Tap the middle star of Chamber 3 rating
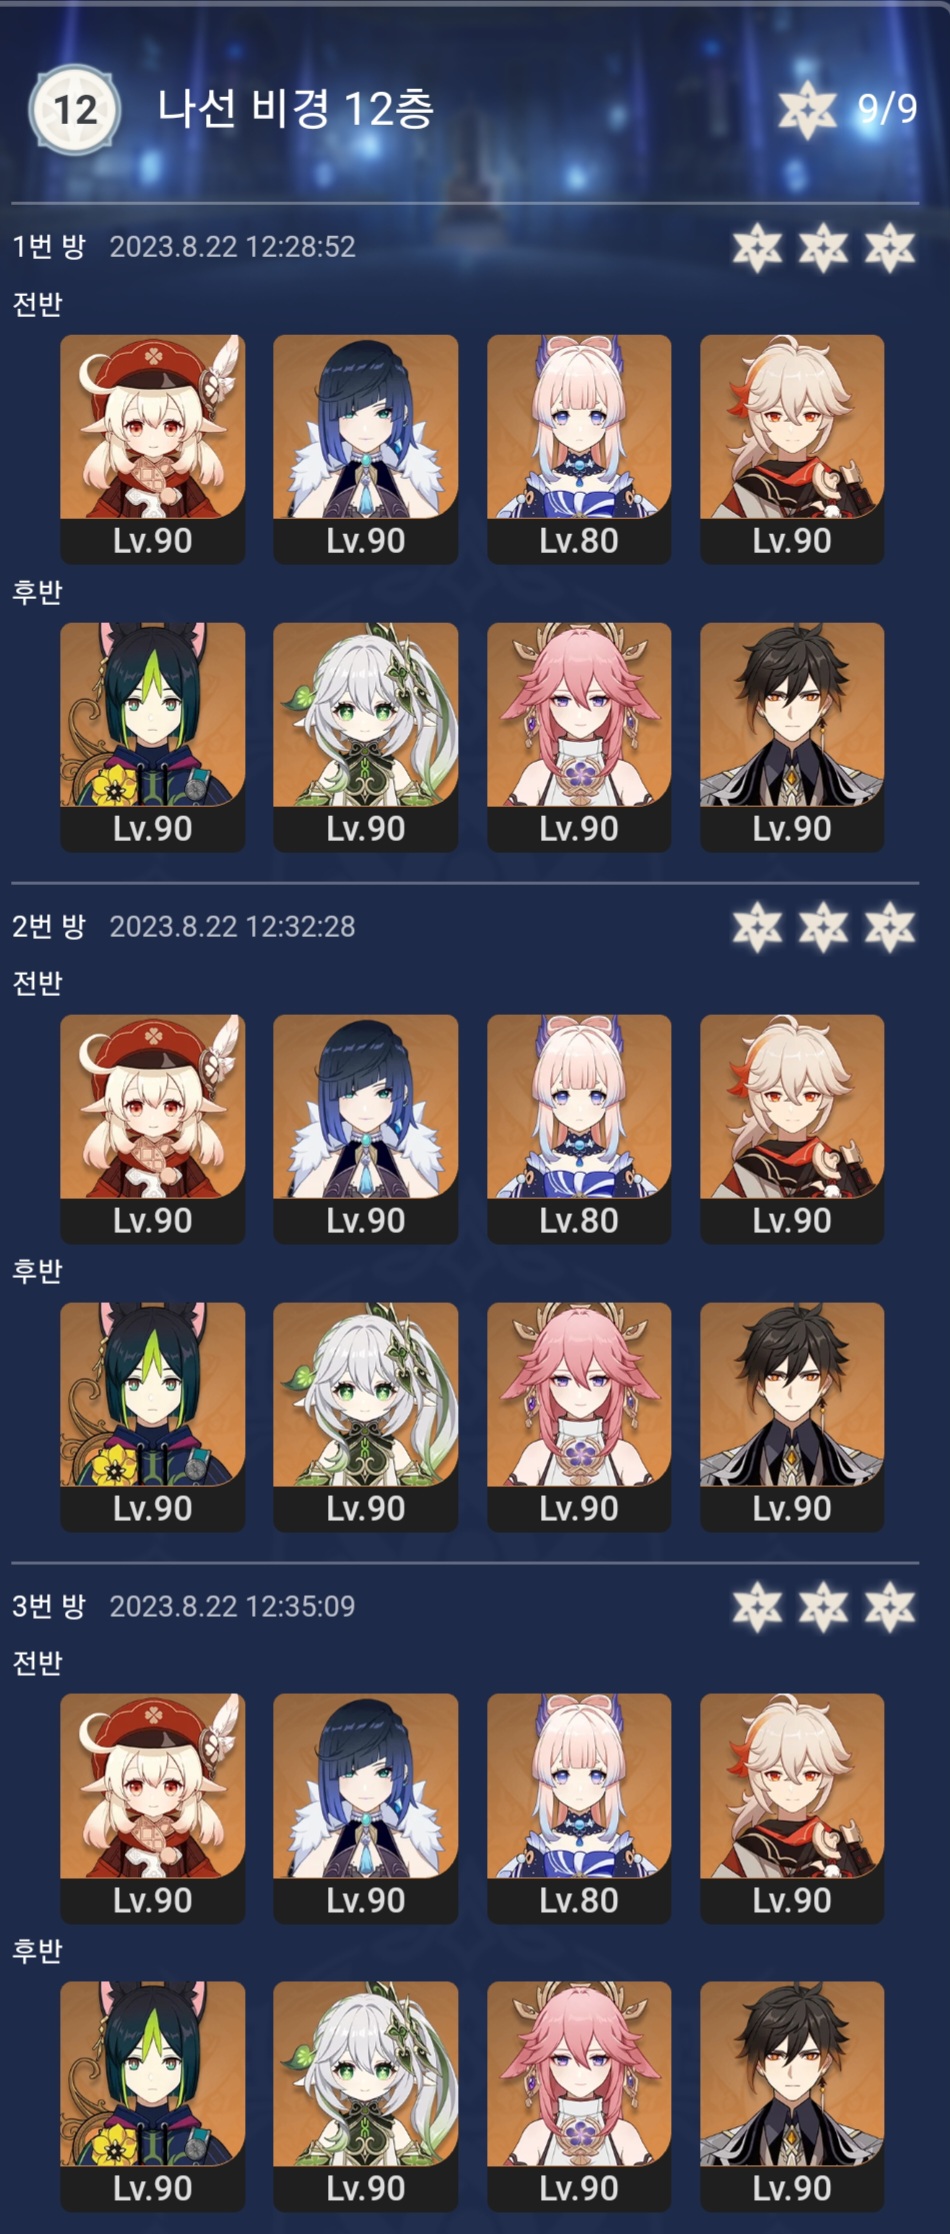Screen dimensions: 950x2234 823,1607
